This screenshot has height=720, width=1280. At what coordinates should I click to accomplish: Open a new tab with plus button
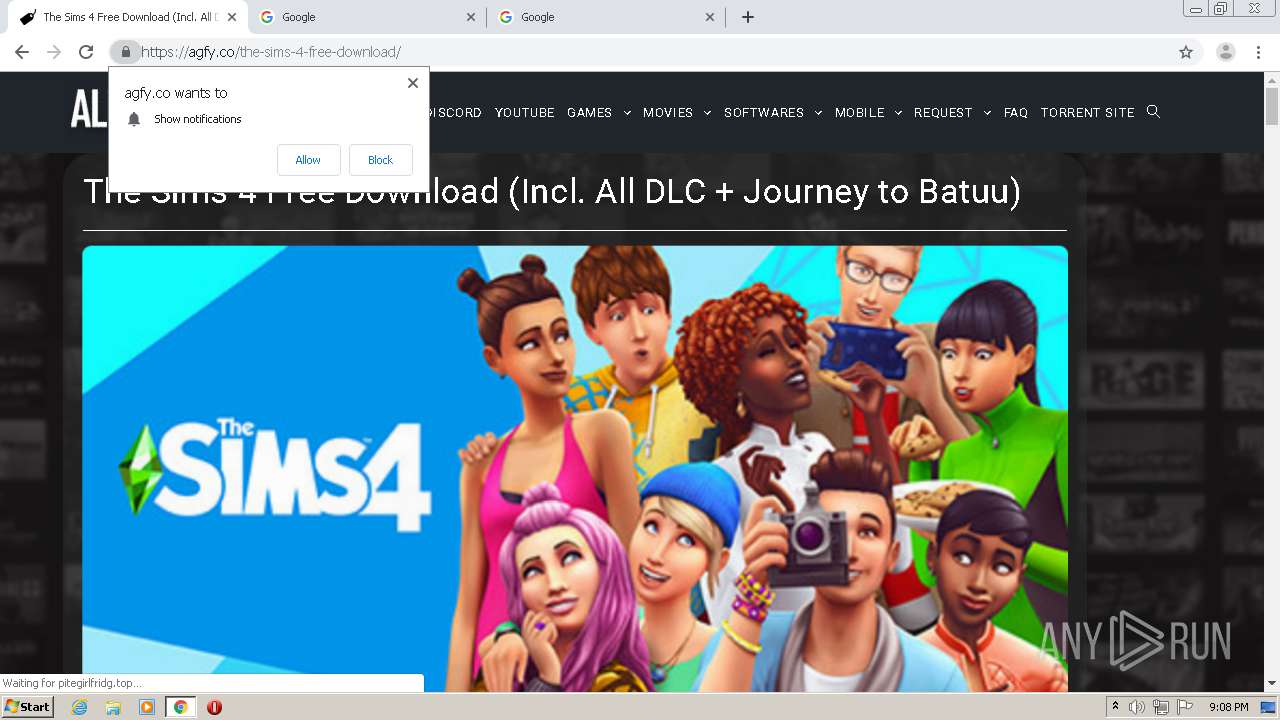click(x=748, y=17)
